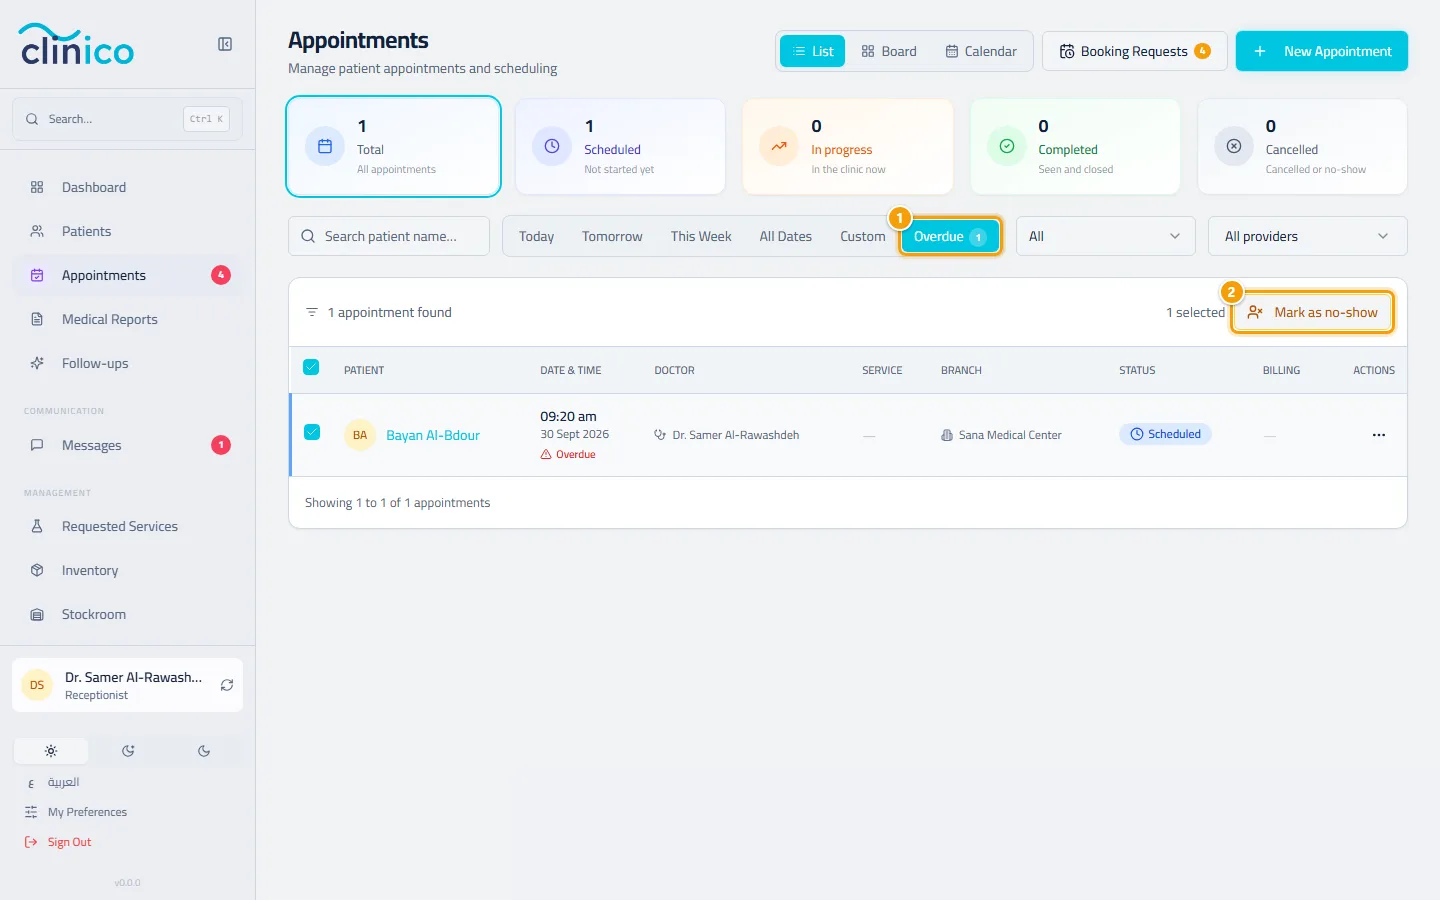Filter appointments by Today
The width and height of the screenshot is (1440, 900).
(536, 236)
